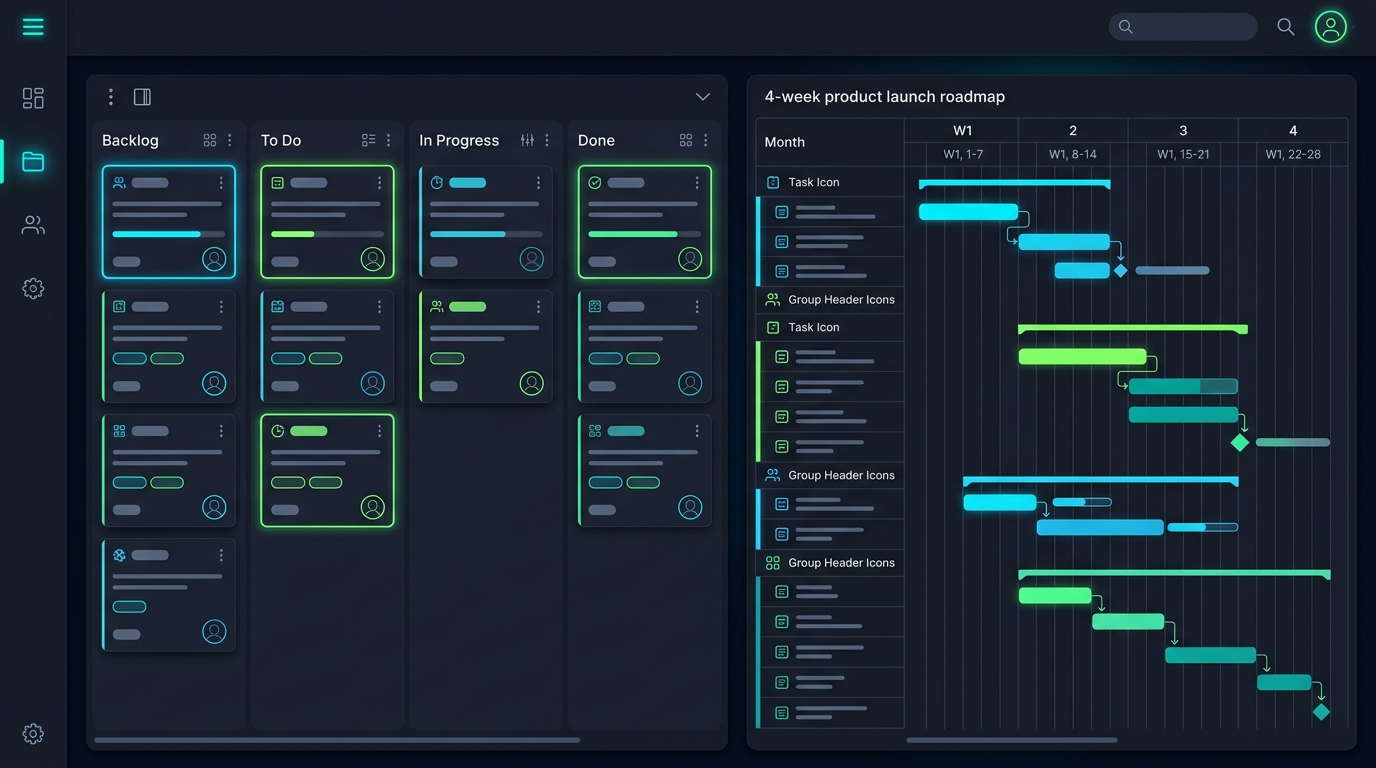Click the list view icon in To Do header
Viewport: 1376px width, 768px height.
tap(369, 140)
